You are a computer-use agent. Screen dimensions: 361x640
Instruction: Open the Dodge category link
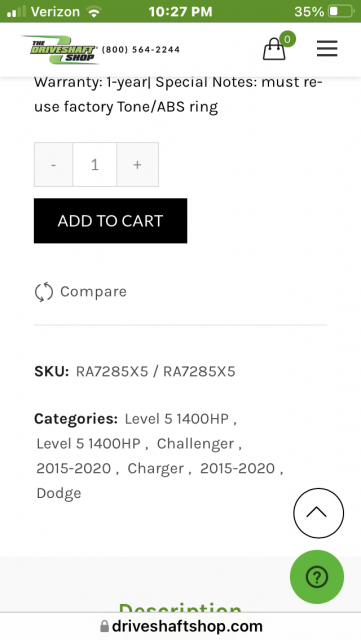point(59,493)
